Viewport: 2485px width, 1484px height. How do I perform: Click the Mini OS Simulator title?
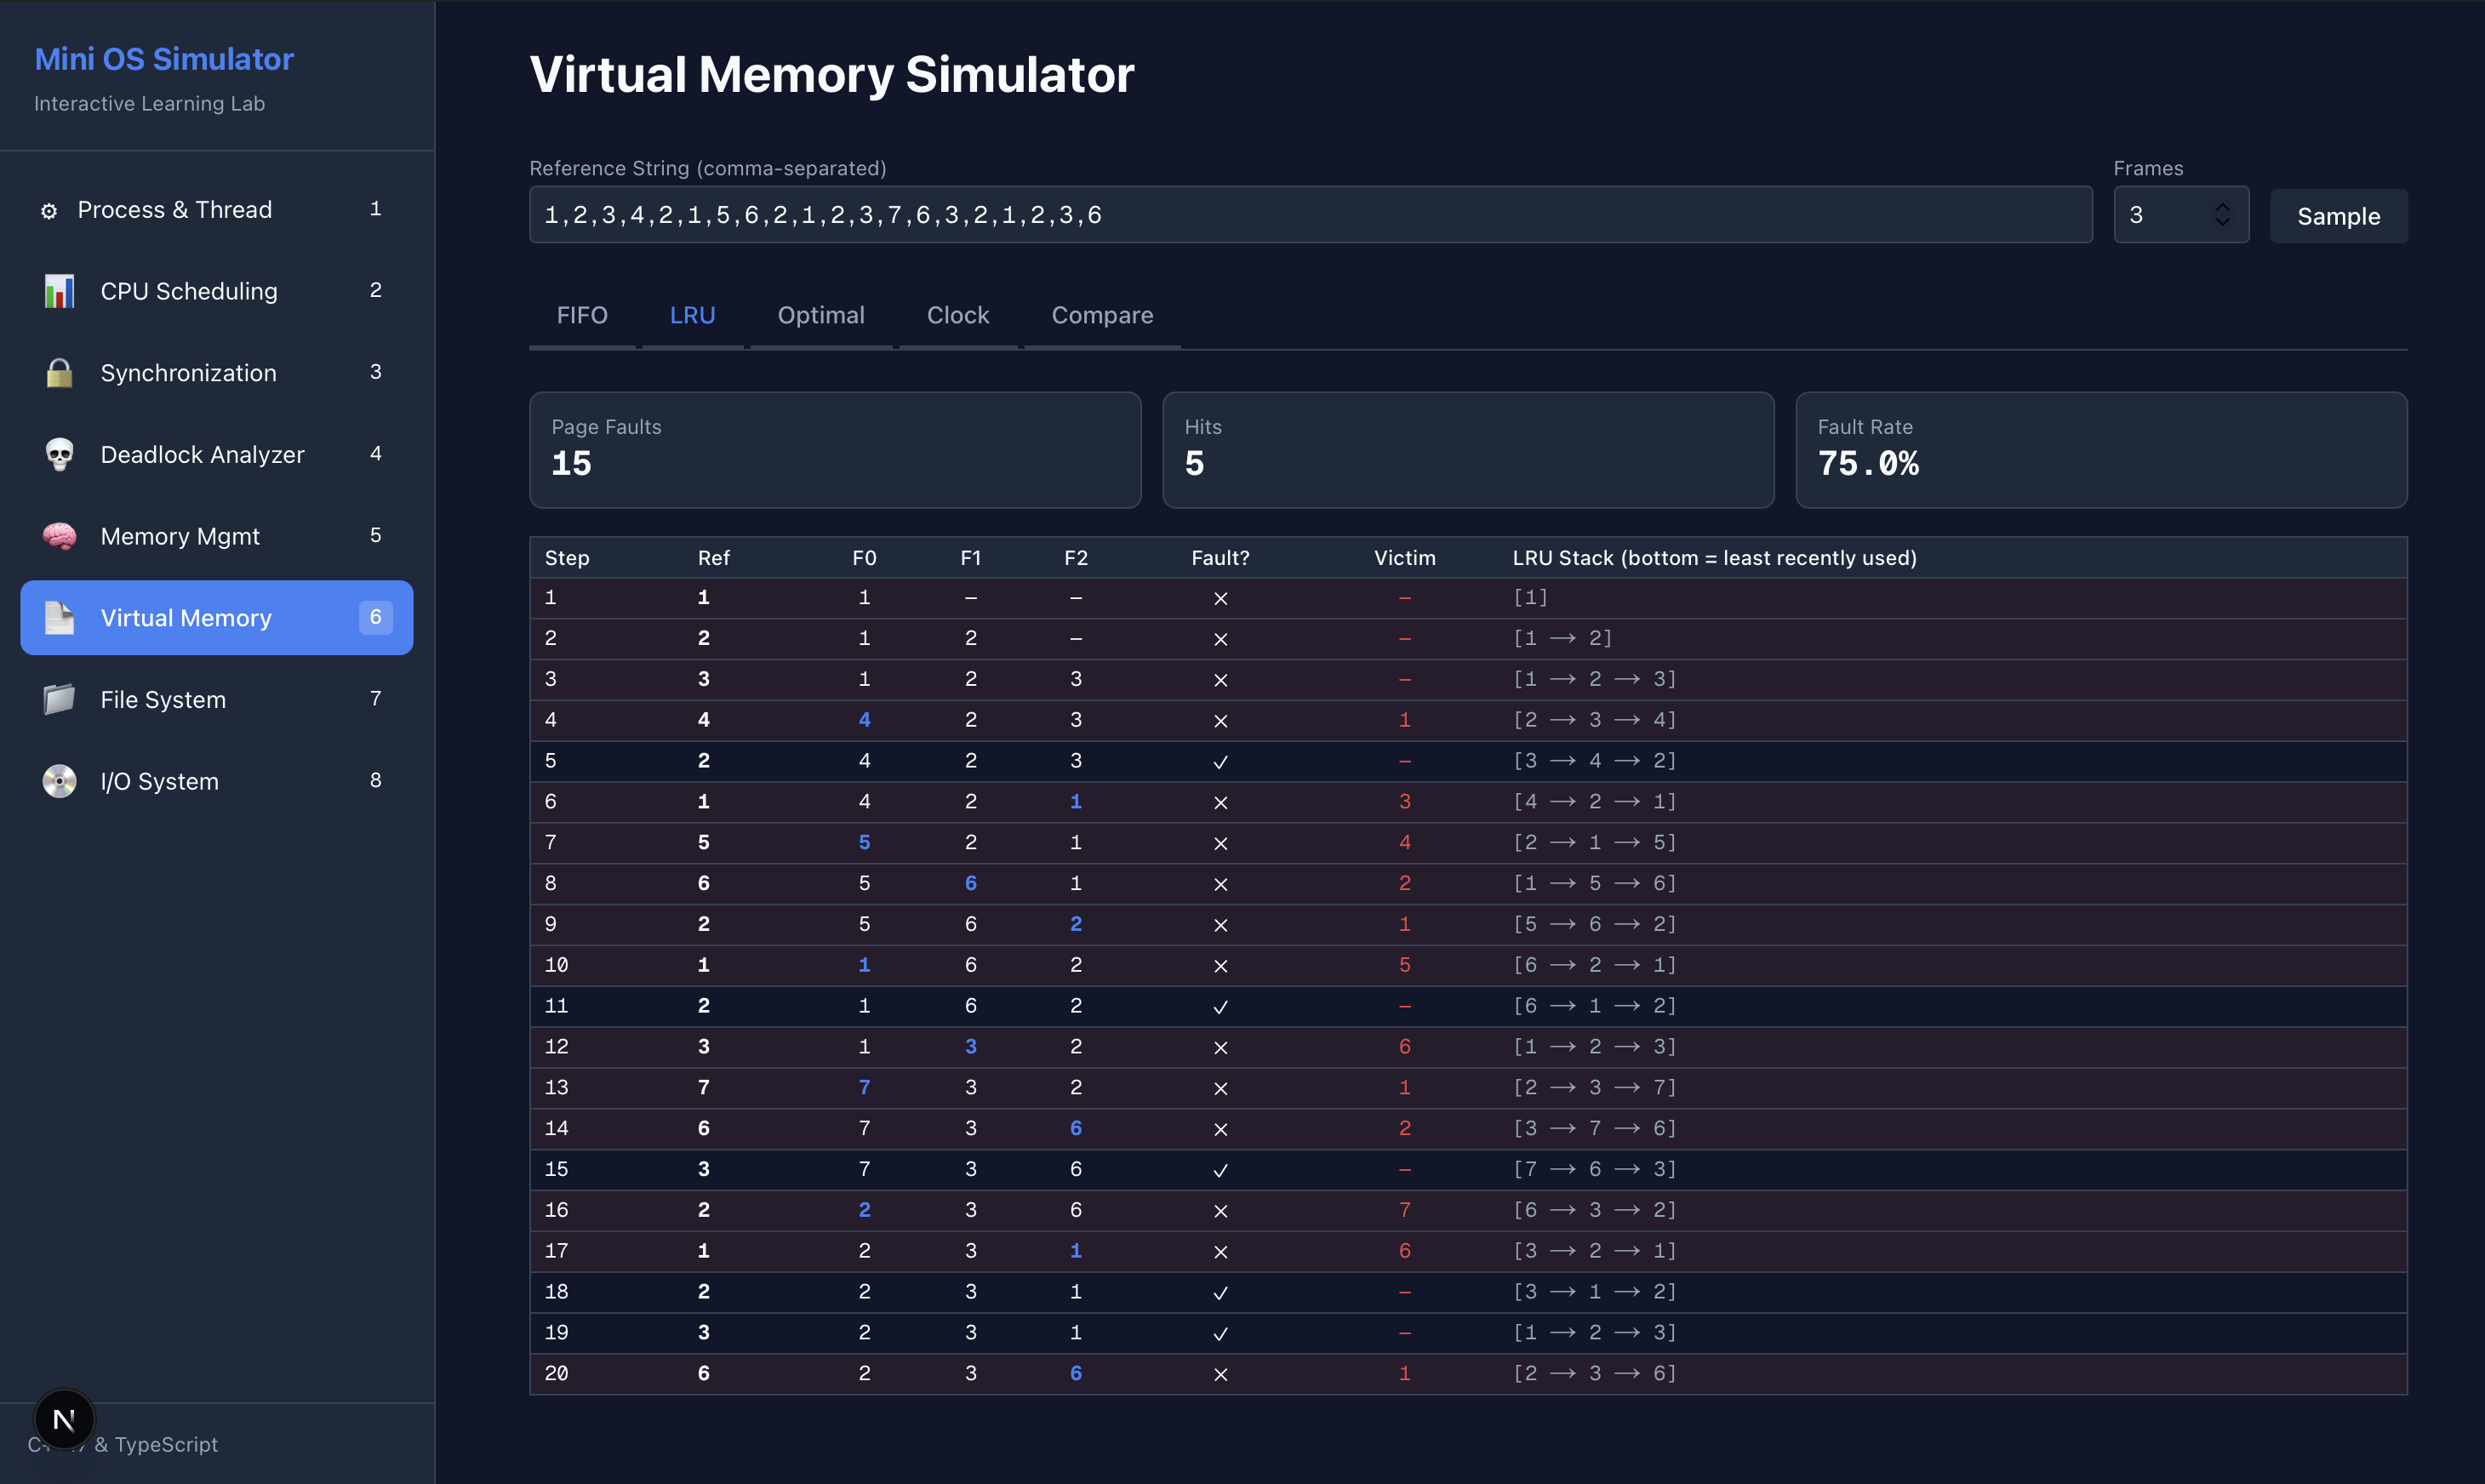coord(164,58)
